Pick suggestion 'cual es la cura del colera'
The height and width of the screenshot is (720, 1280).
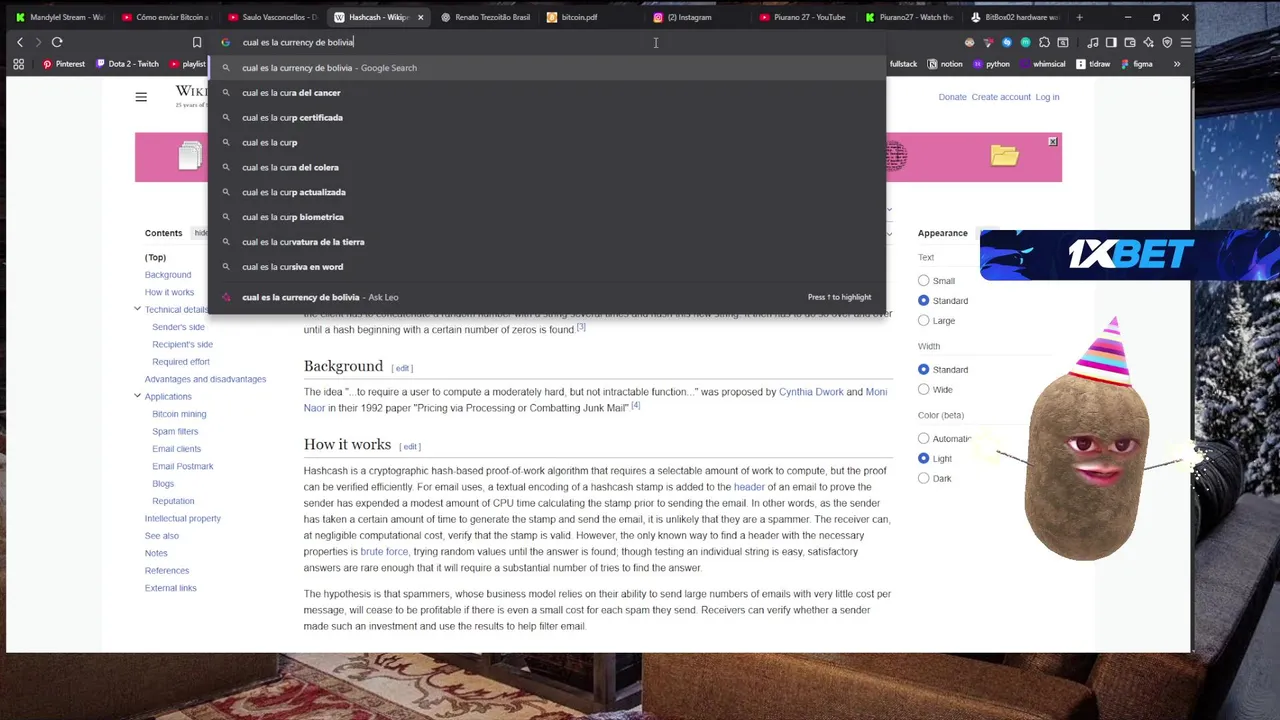pyautogui.click(x=546, y=167)
